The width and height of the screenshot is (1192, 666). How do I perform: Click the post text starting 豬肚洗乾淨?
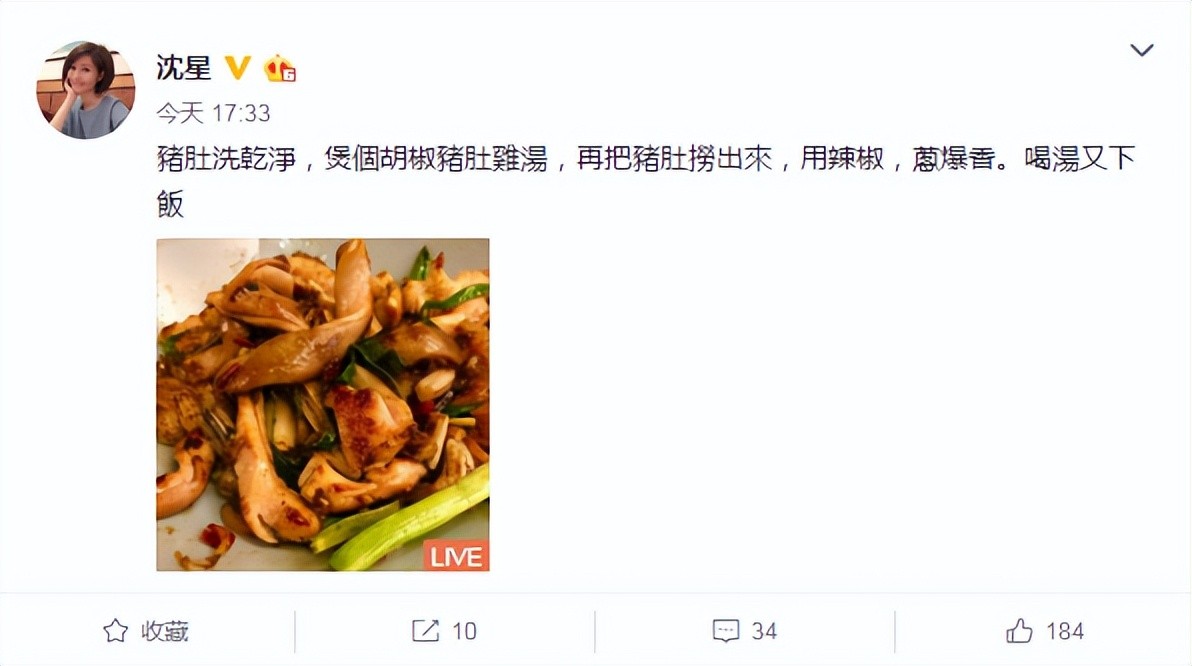[645, 181]
